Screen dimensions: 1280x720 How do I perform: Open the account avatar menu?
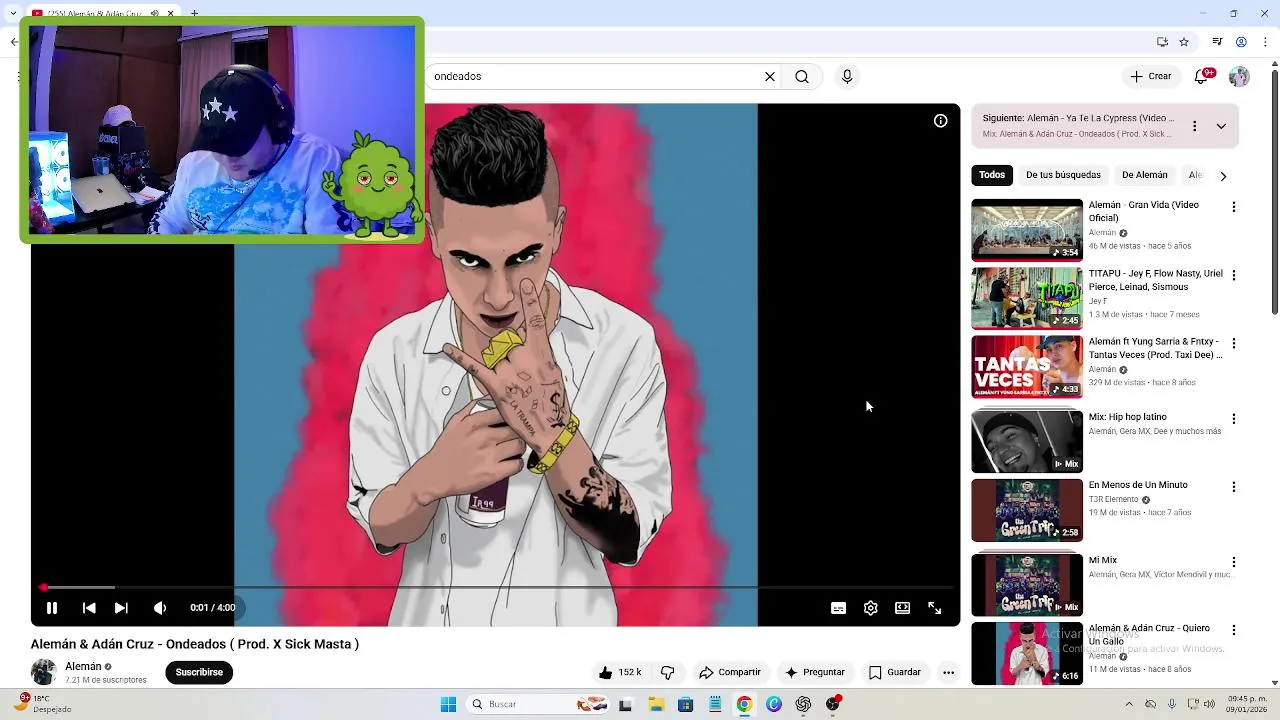[x=1239, y=77]
